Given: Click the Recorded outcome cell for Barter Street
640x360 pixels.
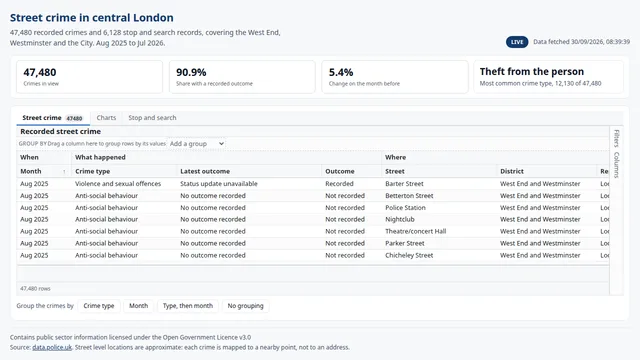Looking at the screenshot, I should pos(351,184).
